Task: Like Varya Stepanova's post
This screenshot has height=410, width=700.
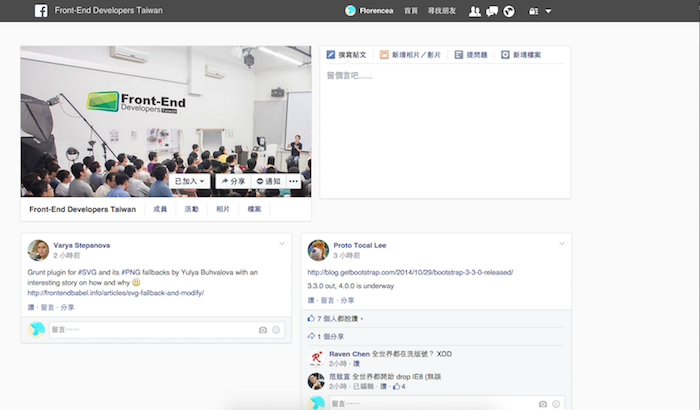Action: coord(31,307)
